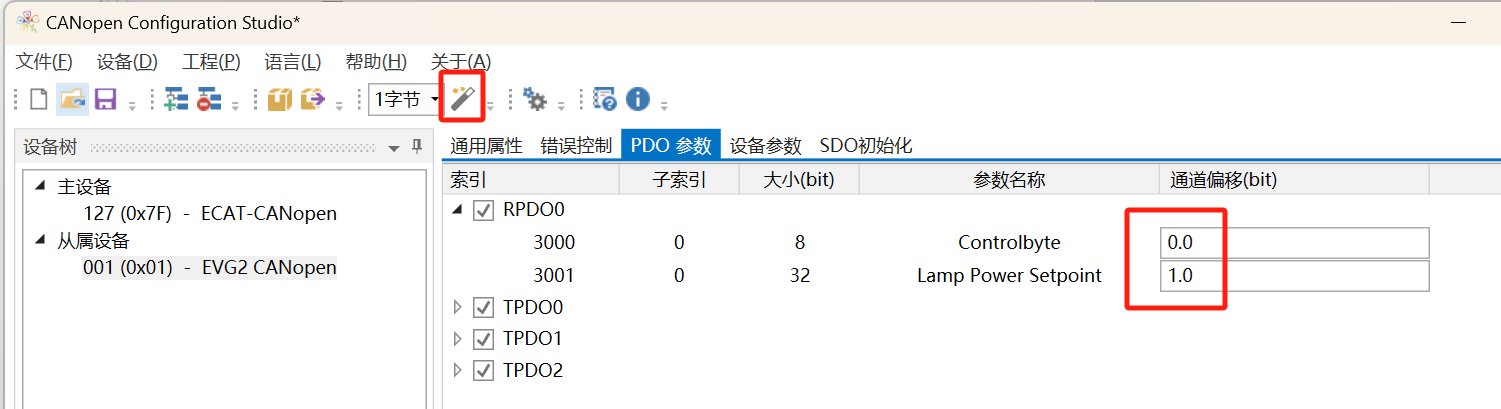The width and height of the screenshot is (1501, 409).
Task: Select the Controlbyte parameter name
Action: point(1009,243)
